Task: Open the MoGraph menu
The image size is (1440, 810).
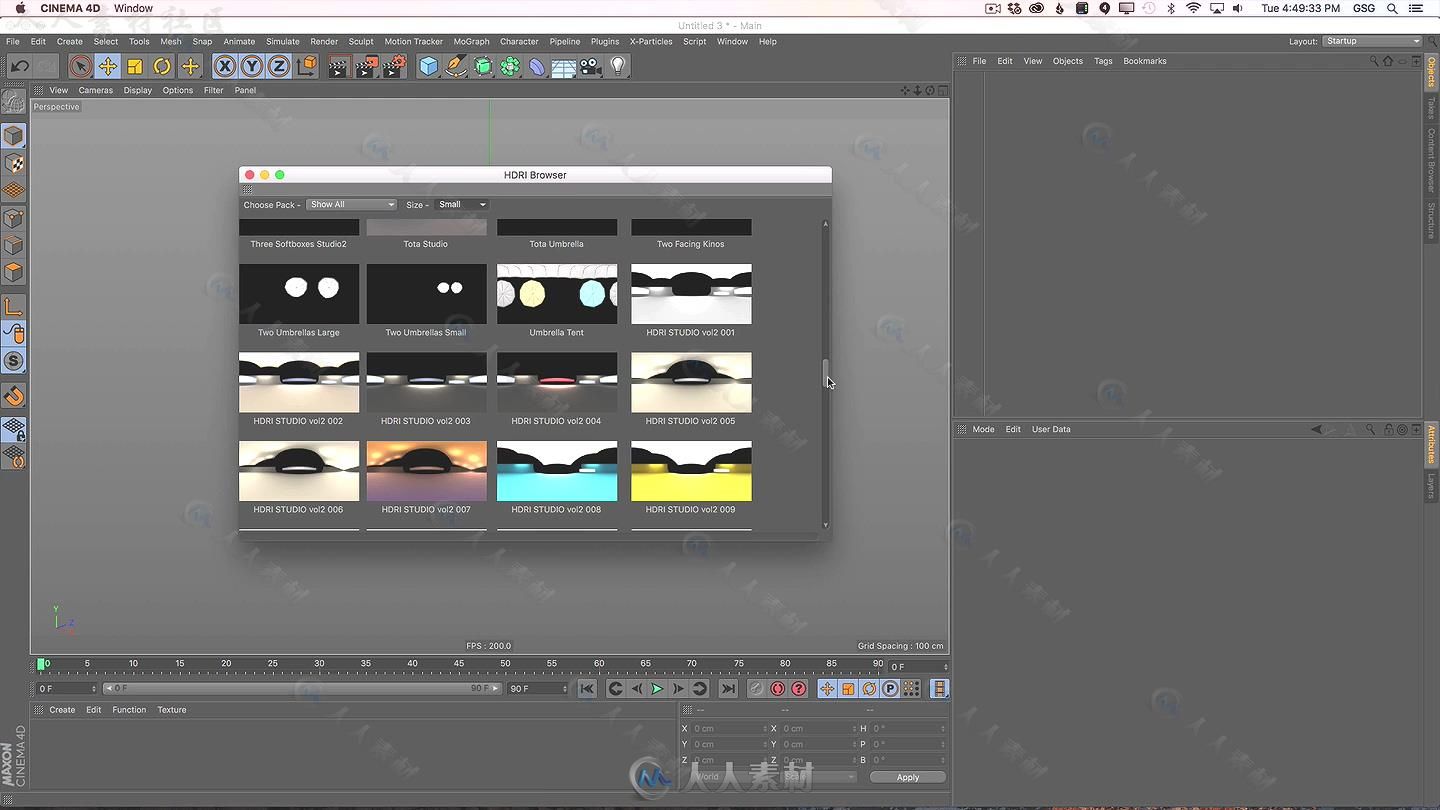Action: pos(471,42)
